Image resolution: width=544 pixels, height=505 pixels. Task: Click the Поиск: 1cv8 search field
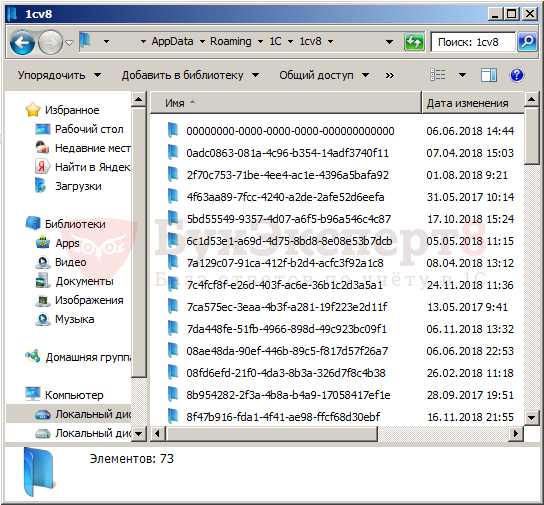(473, 42)
